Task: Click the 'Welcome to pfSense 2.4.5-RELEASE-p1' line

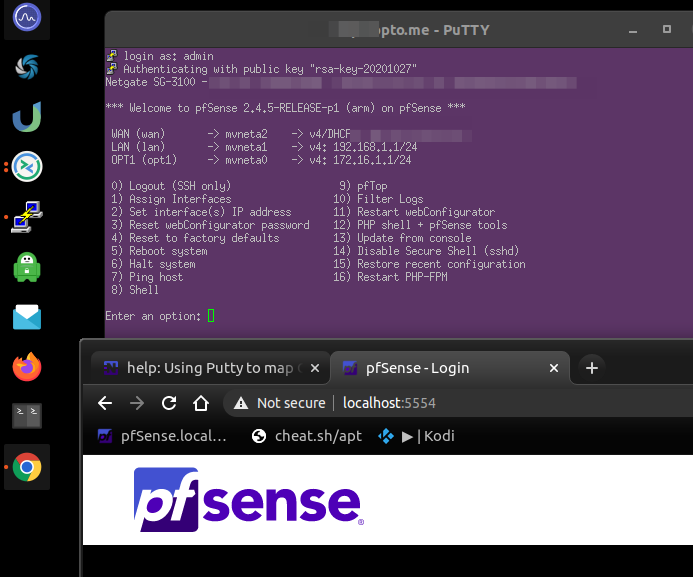Action: pyautogui.click(x=285, y=108)
